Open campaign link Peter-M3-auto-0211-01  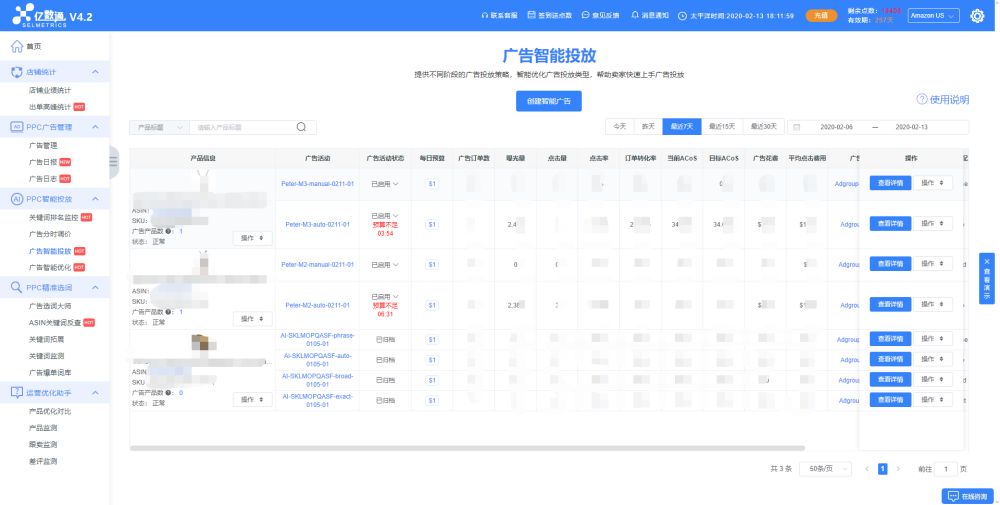(x=318, y=224)
